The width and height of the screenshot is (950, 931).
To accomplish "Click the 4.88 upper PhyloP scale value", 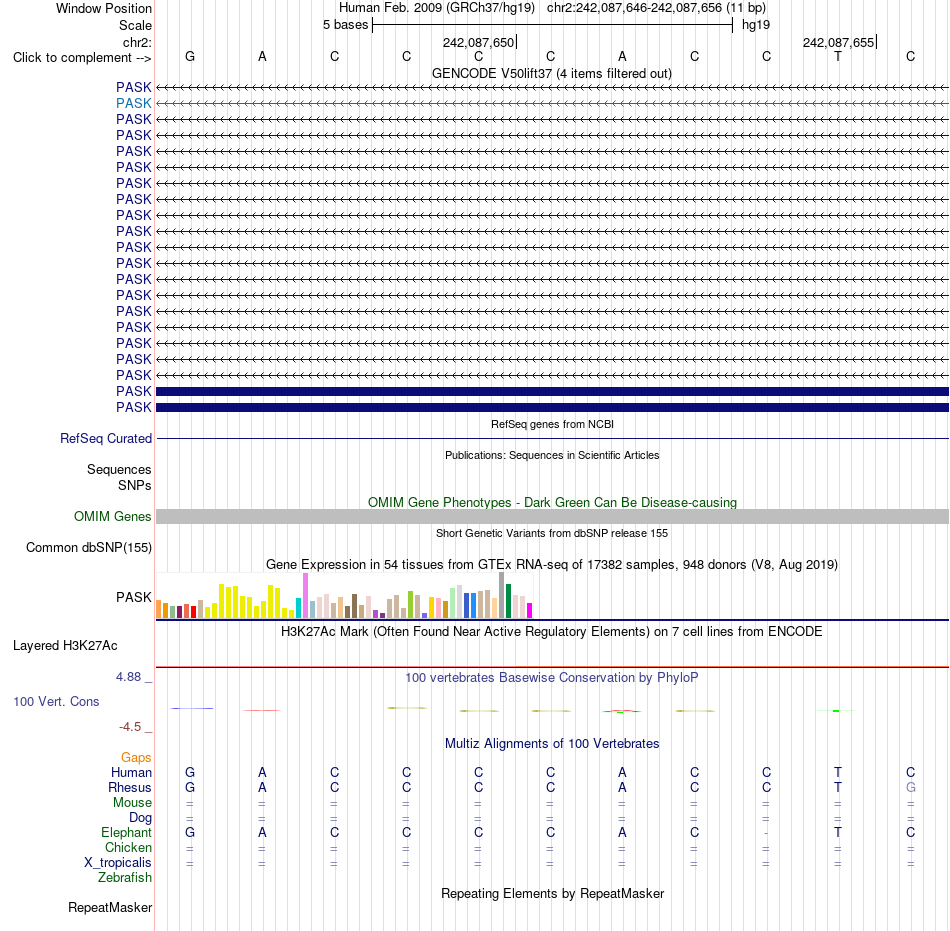I will 128,677.
